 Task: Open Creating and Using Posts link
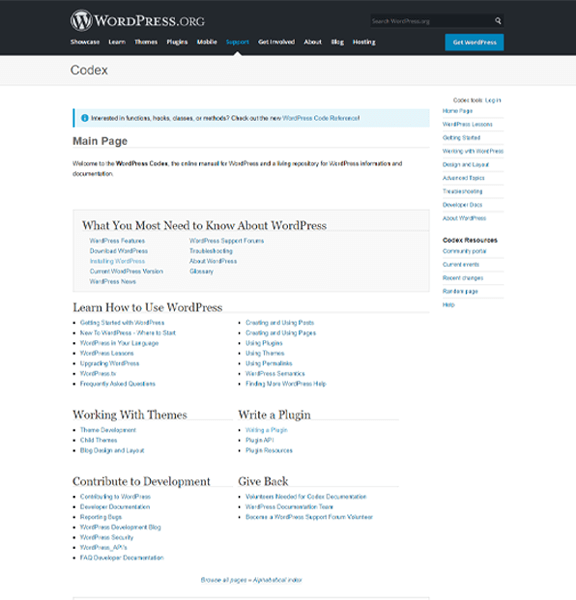click(280, 323)
